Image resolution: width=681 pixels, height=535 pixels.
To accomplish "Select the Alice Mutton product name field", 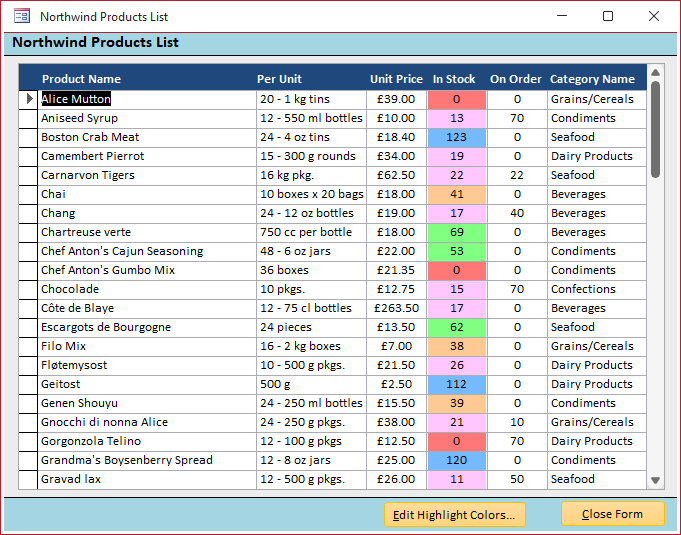I will [147, 99].
